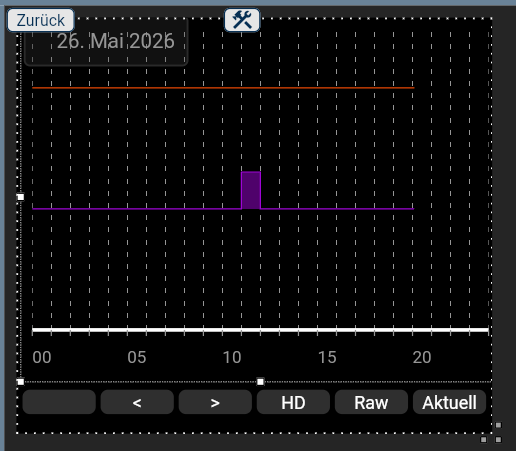Click the previous day arrow button
This screenshot has height=451, width=516.
137,402
